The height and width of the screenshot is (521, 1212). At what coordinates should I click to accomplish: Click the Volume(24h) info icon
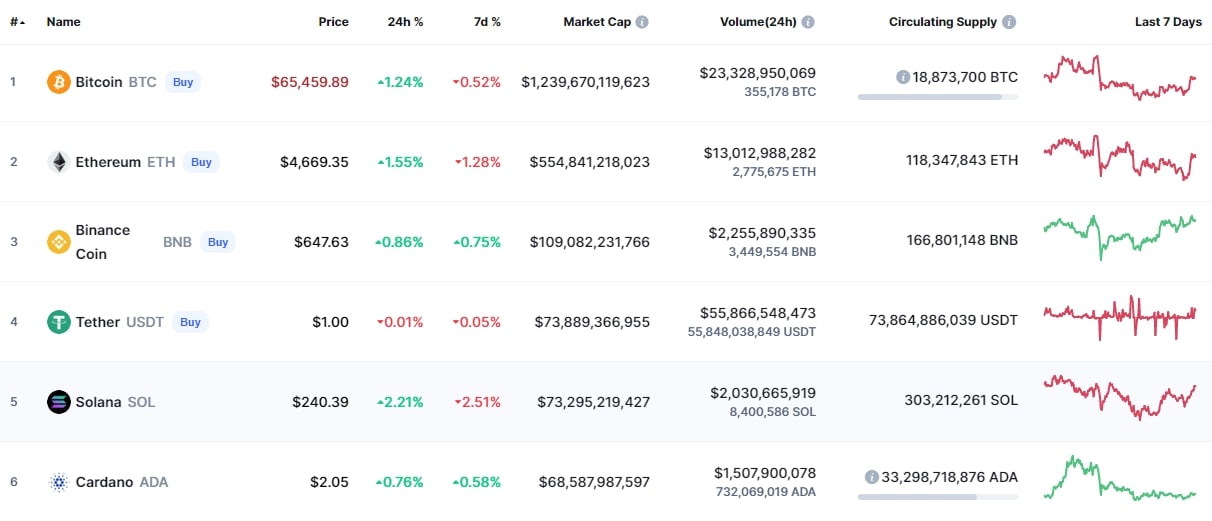808,22
